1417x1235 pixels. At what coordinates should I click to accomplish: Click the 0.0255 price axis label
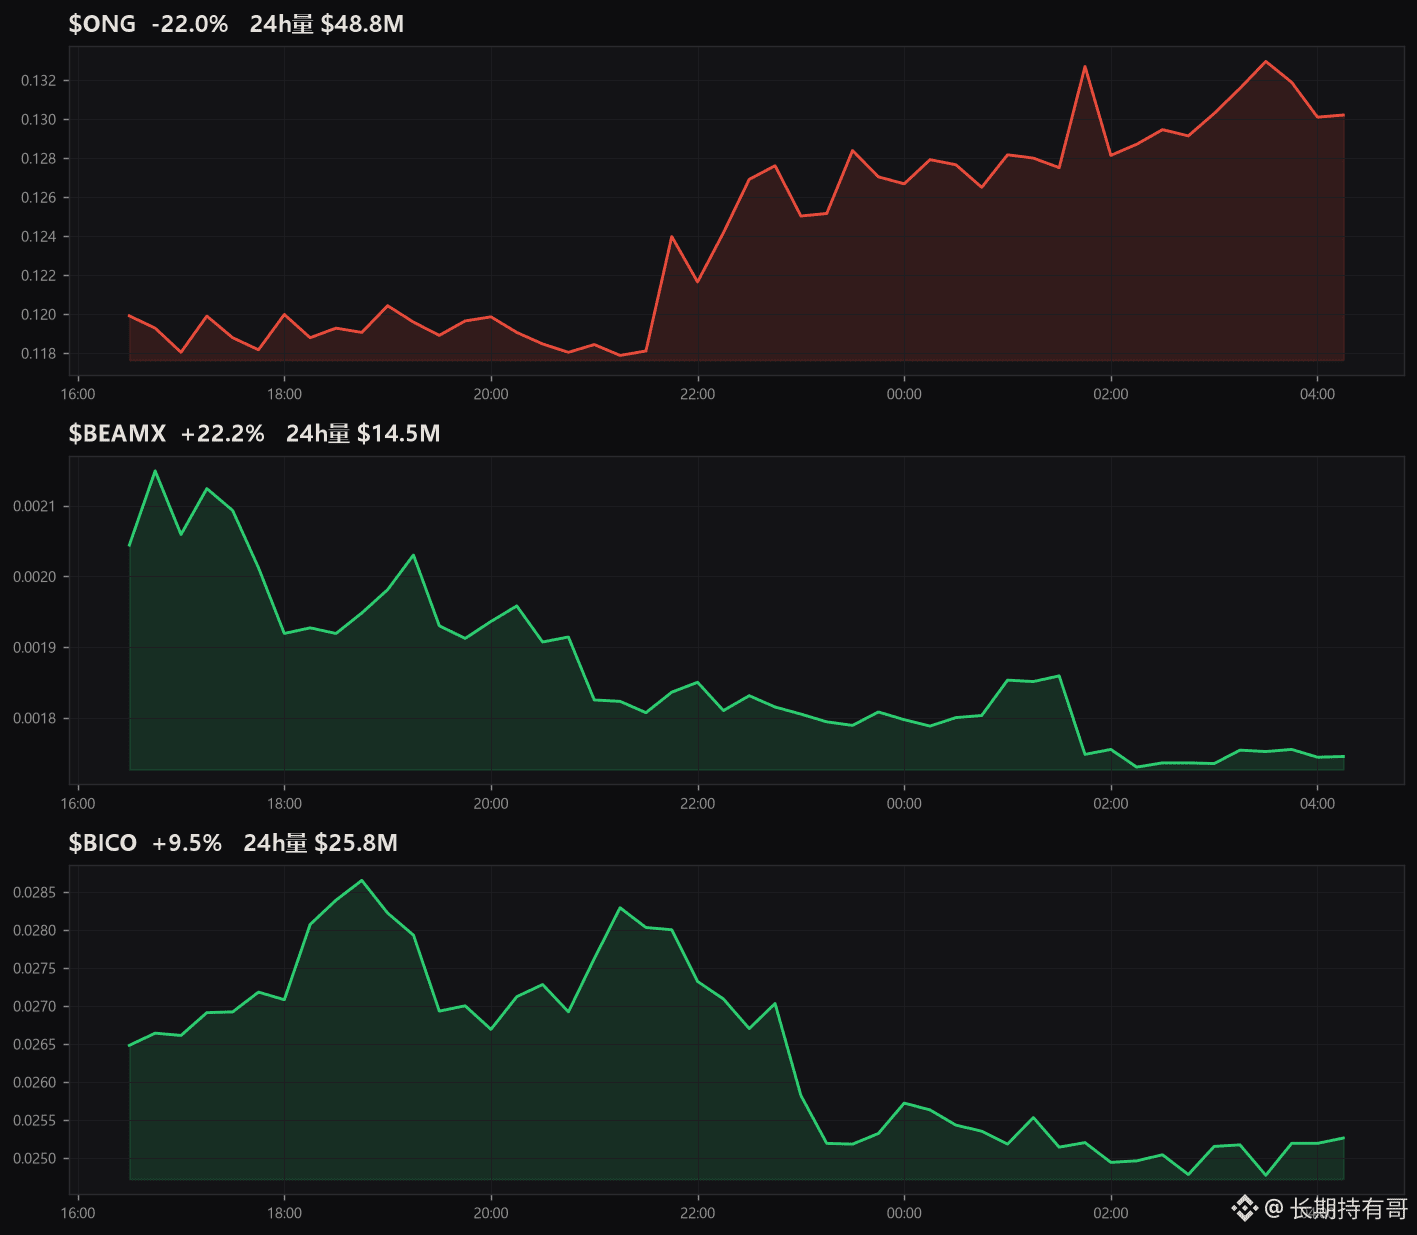pos(35,1120)
